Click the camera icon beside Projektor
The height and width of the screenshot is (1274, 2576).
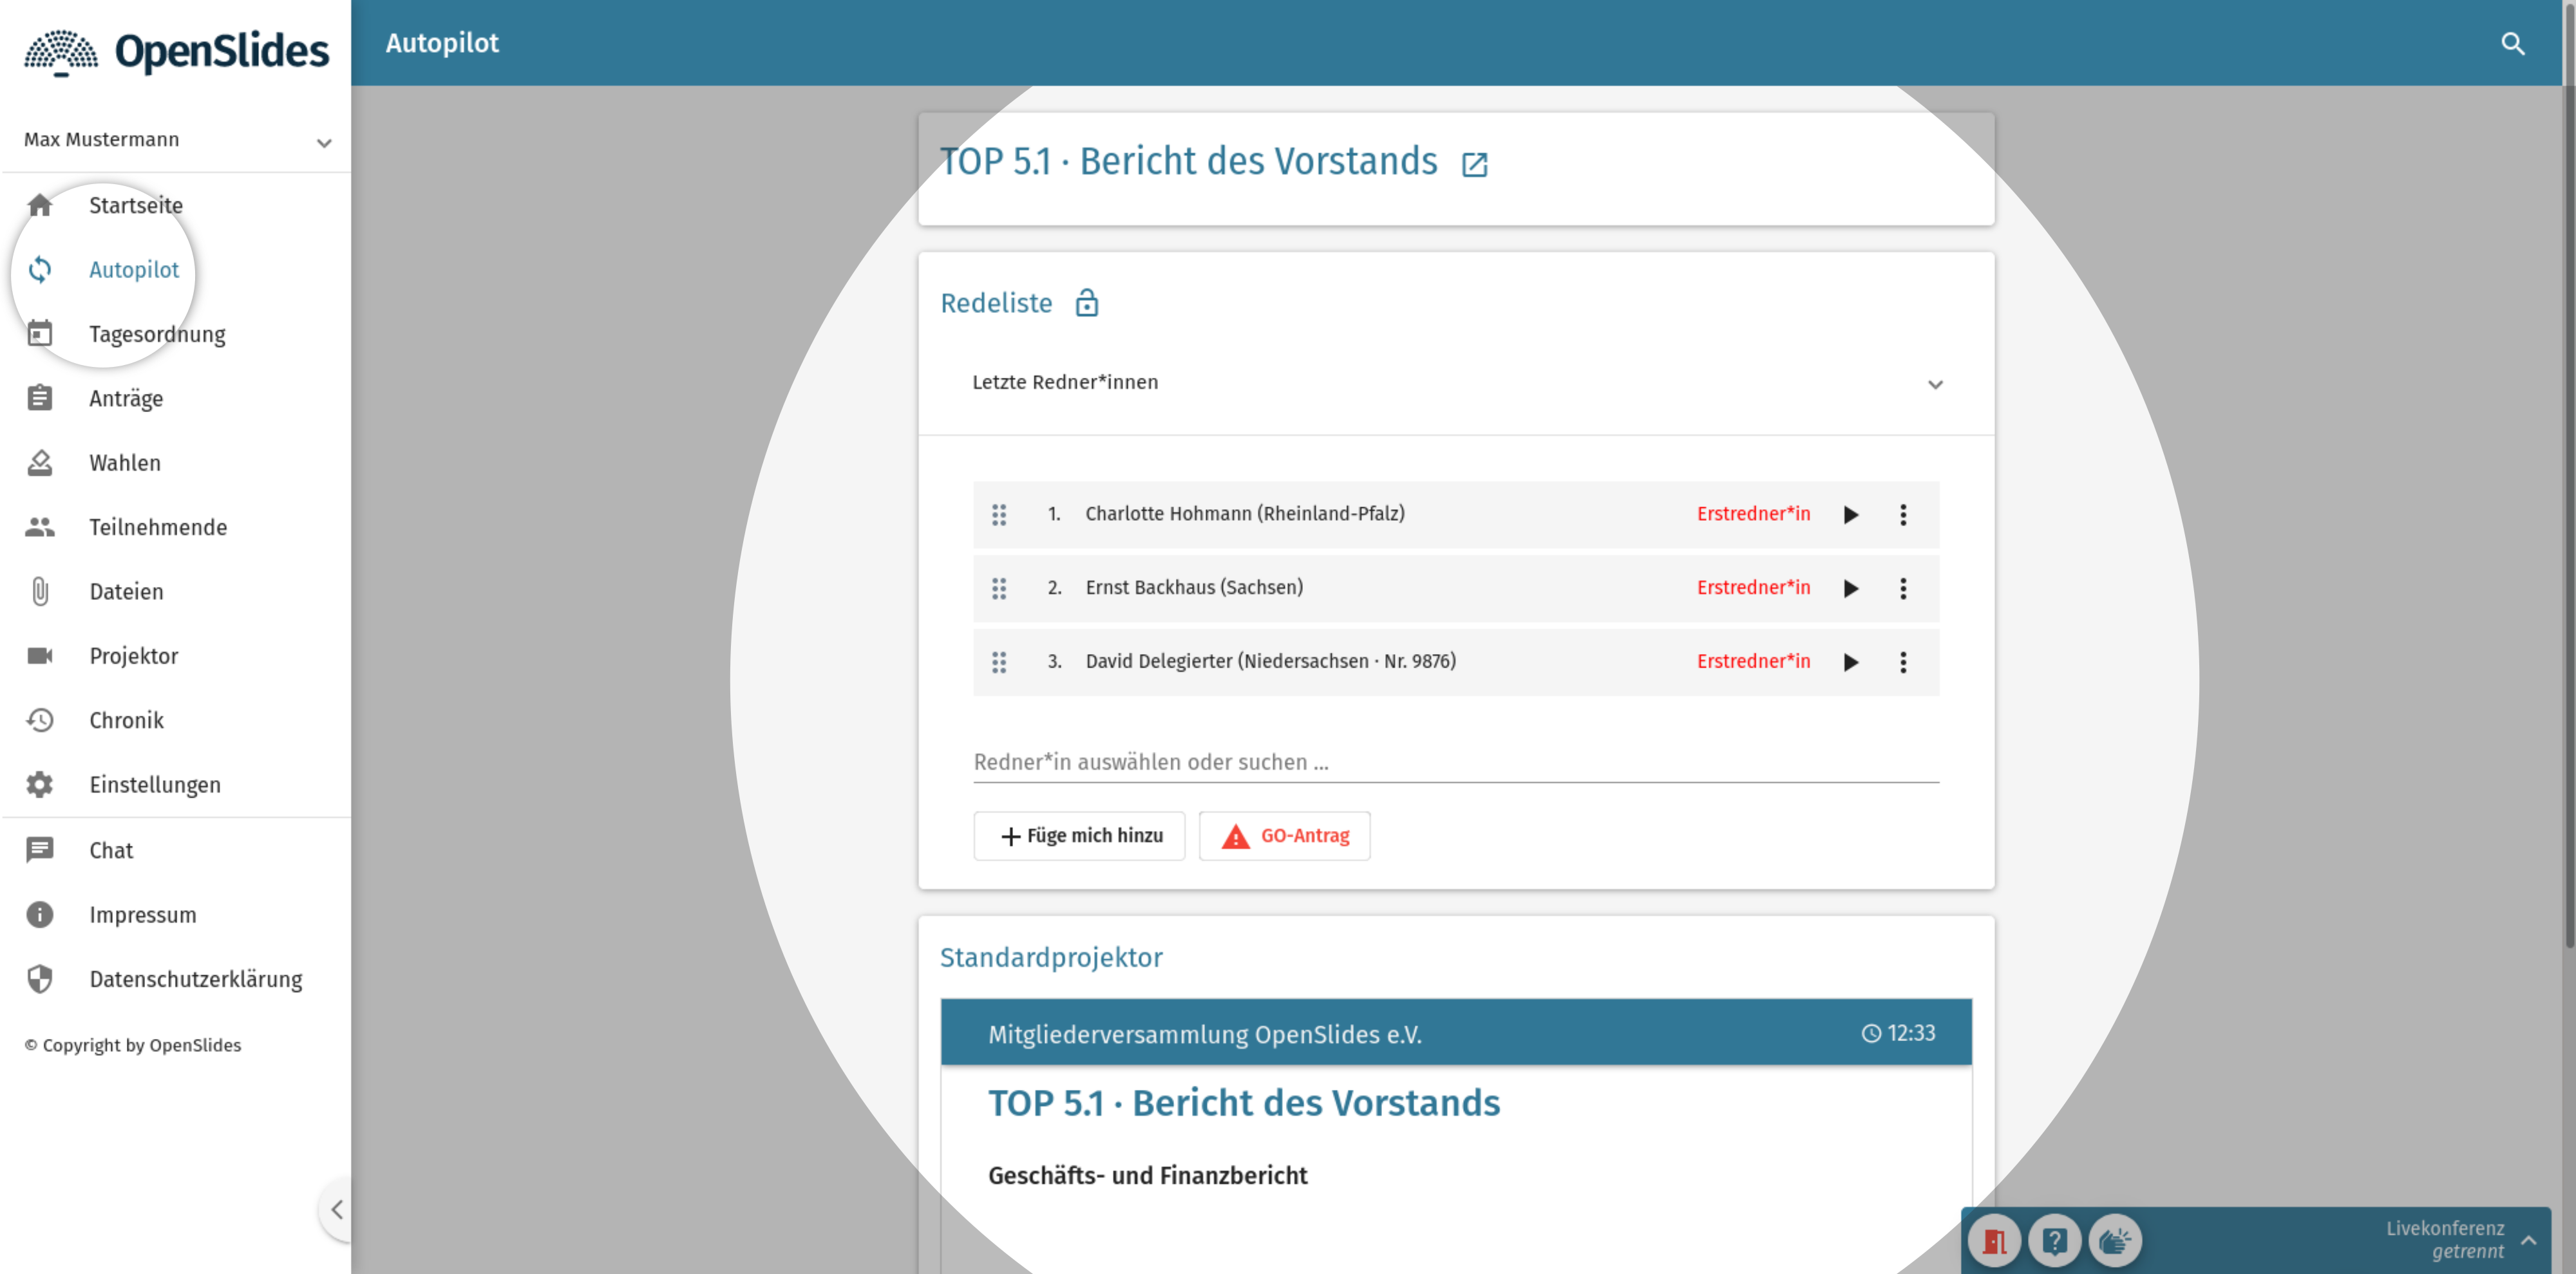[x=40, y=656]
